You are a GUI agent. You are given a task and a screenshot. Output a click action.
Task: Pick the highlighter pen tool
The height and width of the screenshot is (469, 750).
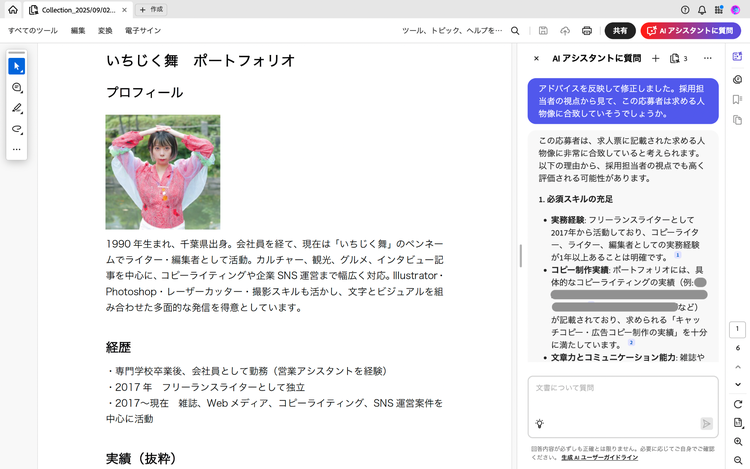[17, 108]
